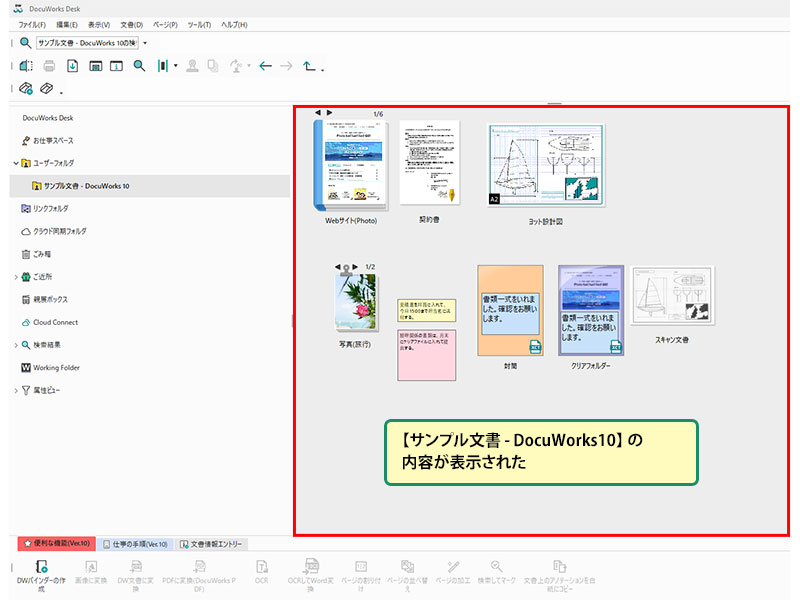Click 検索してマーク button

(x=496, y=572)
